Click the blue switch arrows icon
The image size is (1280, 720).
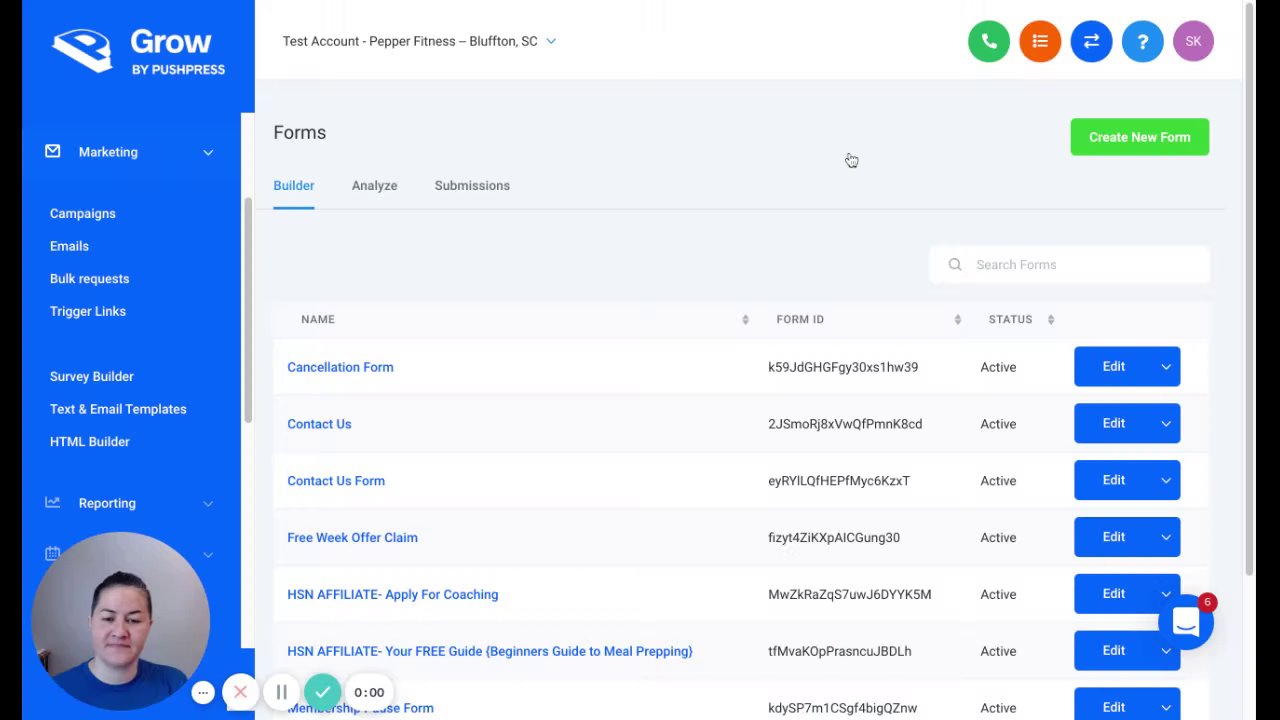(x=1091, y=41)
